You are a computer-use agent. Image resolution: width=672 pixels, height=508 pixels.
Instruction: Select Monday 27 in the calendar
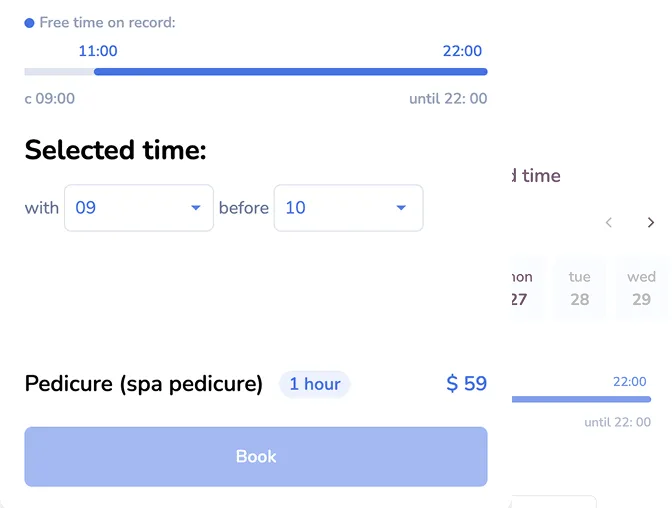(x=524, y=288)
